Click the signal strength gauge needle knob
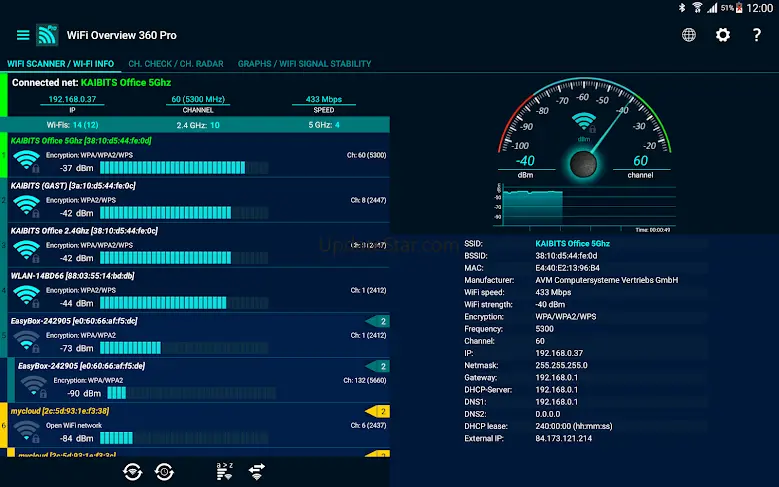Screen dimensions: 779x487 (x=583, y=164)
